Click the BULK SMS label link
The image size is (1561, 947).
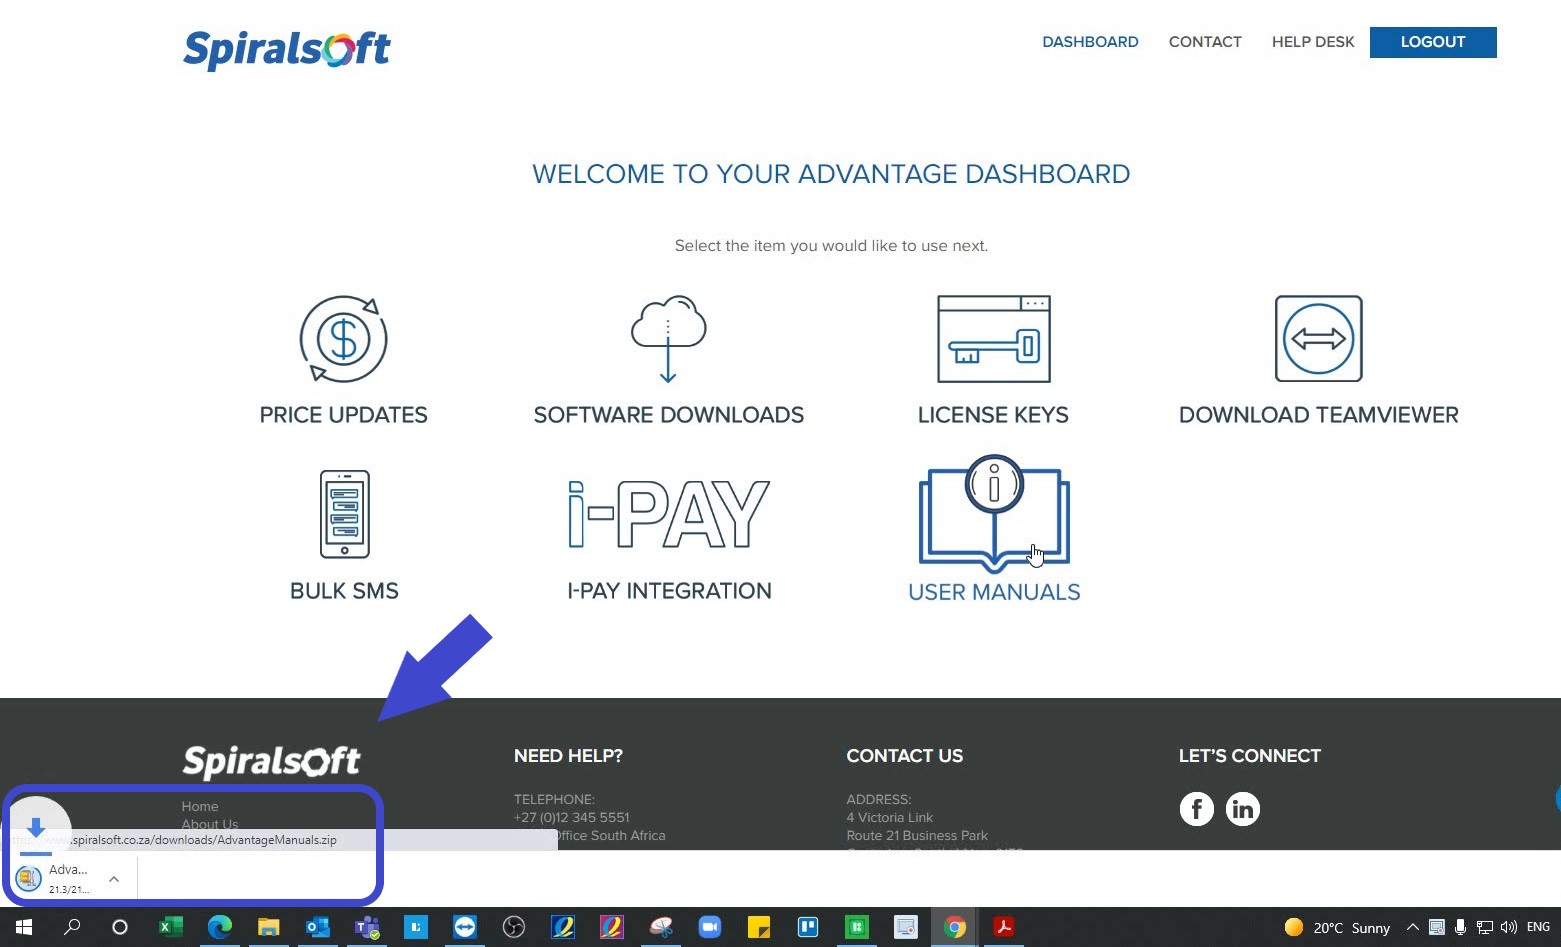coord(344,591)
